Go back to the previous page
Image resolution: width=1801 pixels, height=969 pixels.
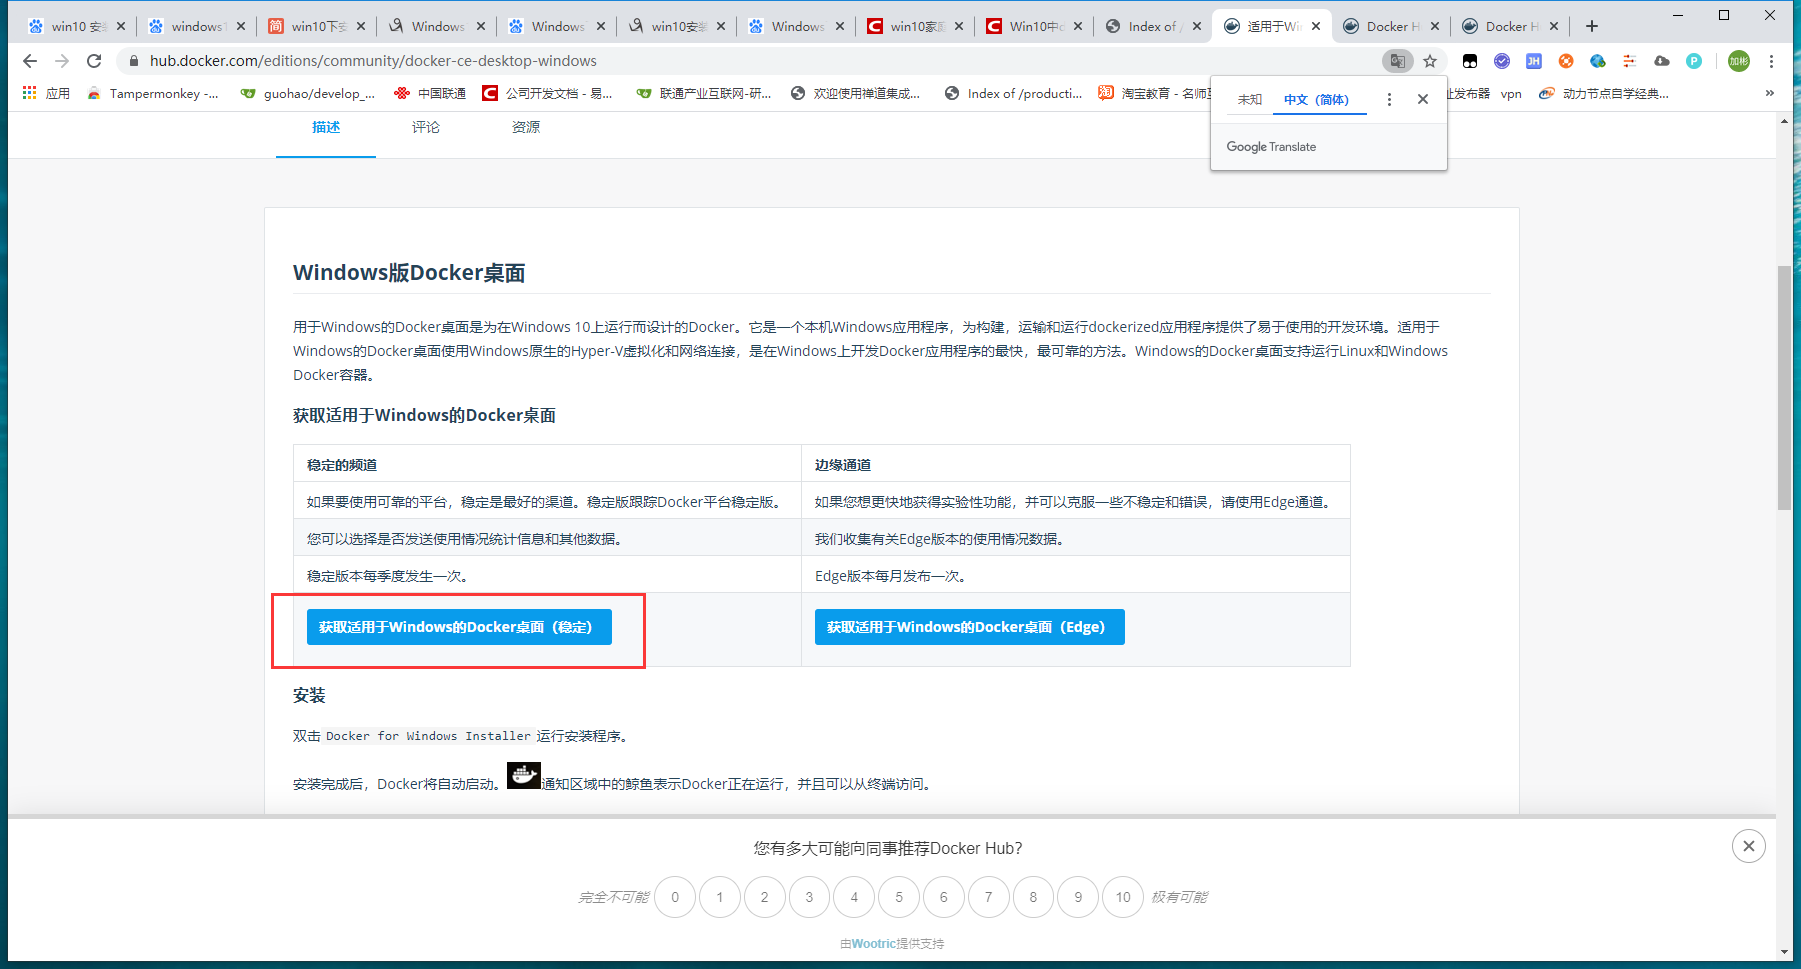30,61
